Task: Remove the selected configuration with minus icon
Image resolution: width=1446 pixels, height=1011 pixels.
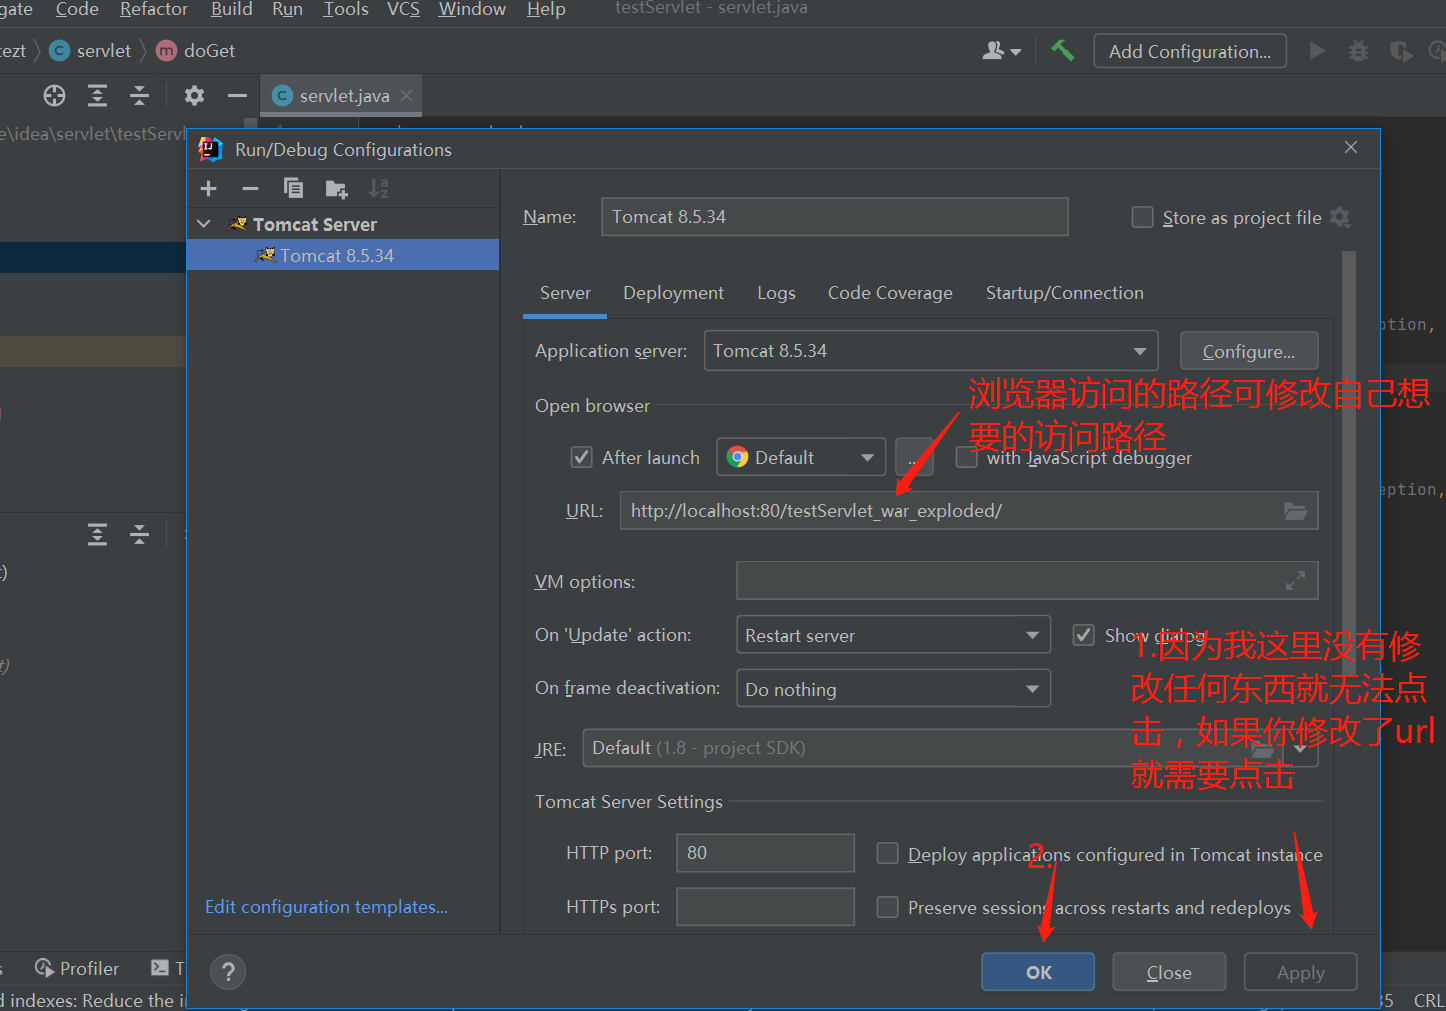Action: [250, 189]
